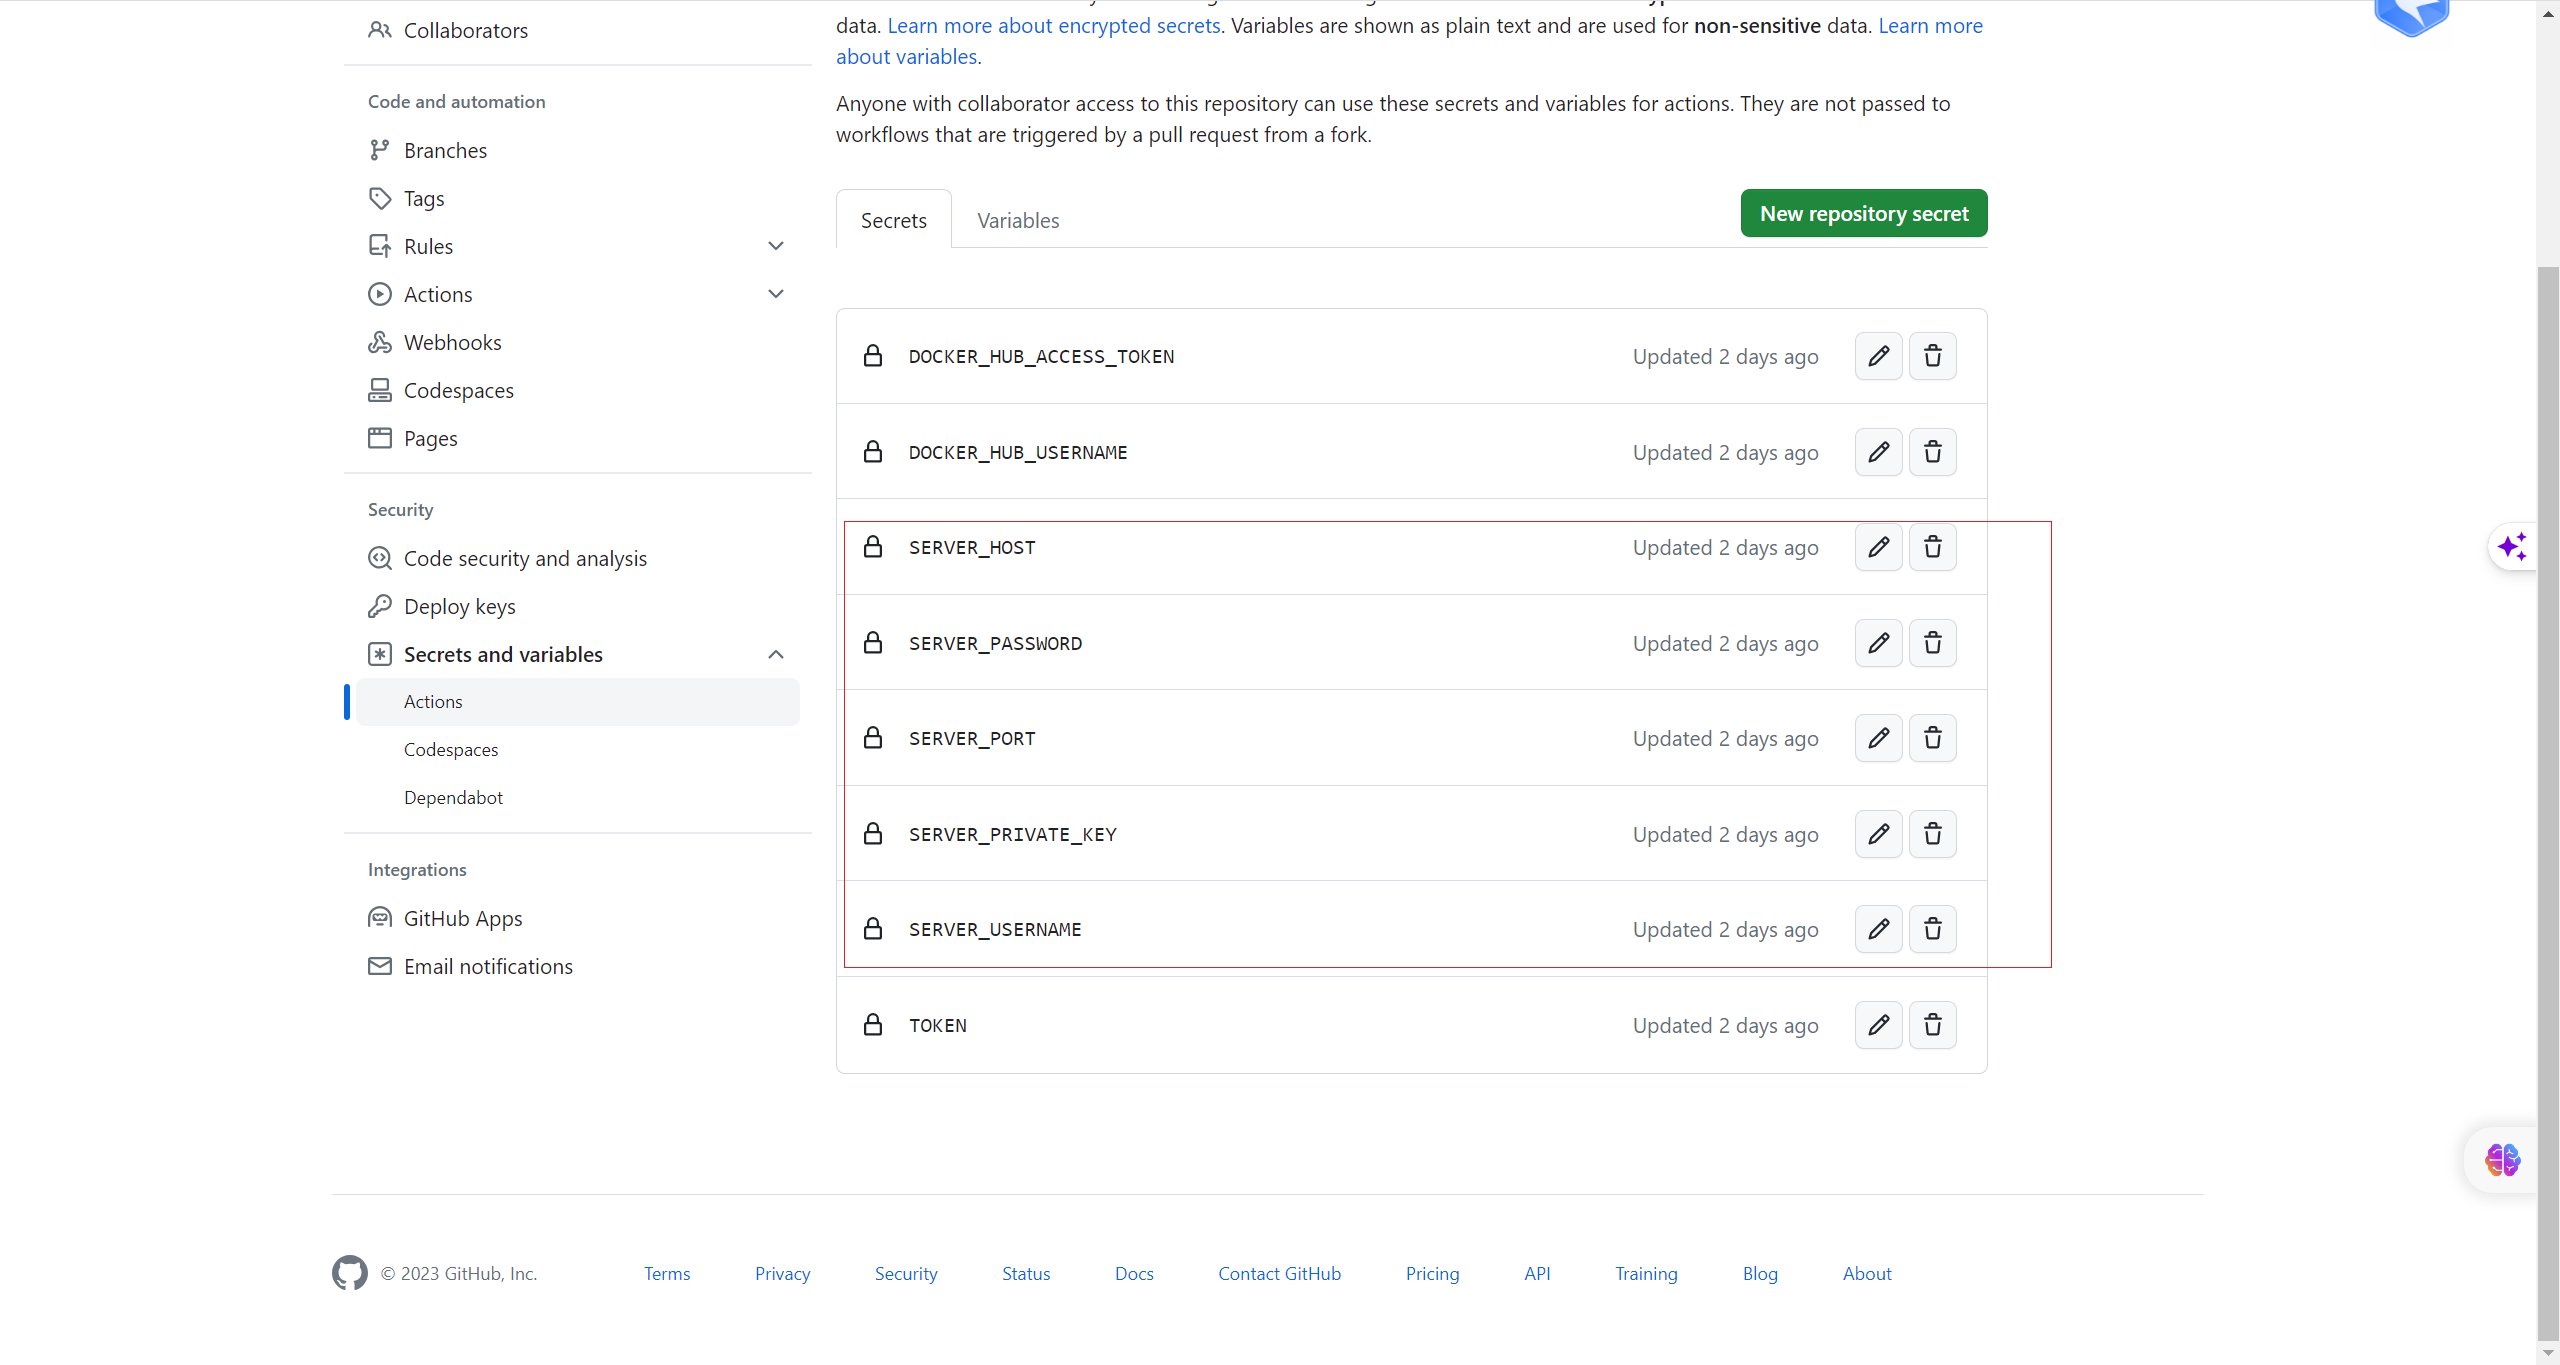Click the GitHub logo in footer
This screenshot has width=2560, height=1365.
pos(350,1273)
